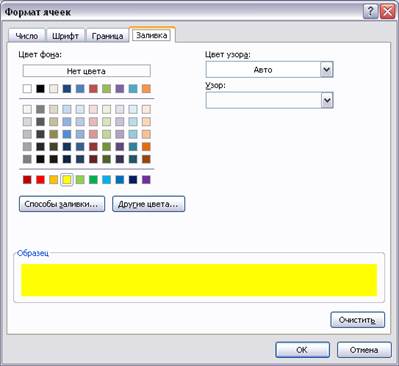Choose the darkest teal shade in the aqua column
Screen dimensions: 399x366
133,159
